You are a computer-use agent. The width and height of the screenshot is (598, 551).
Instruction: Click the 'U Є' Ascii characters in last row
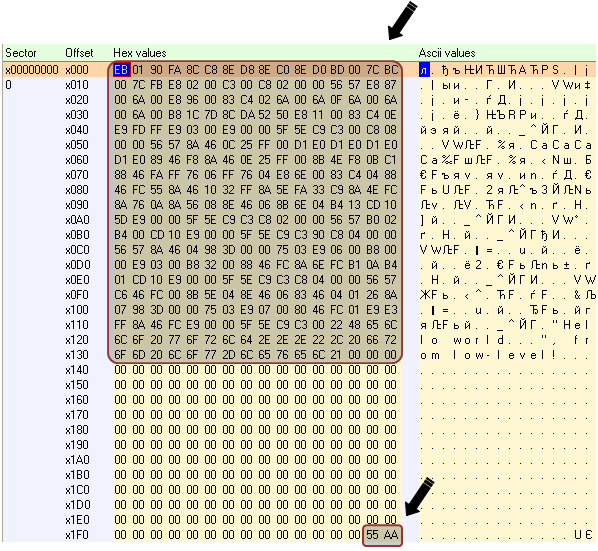coord(583,535)
